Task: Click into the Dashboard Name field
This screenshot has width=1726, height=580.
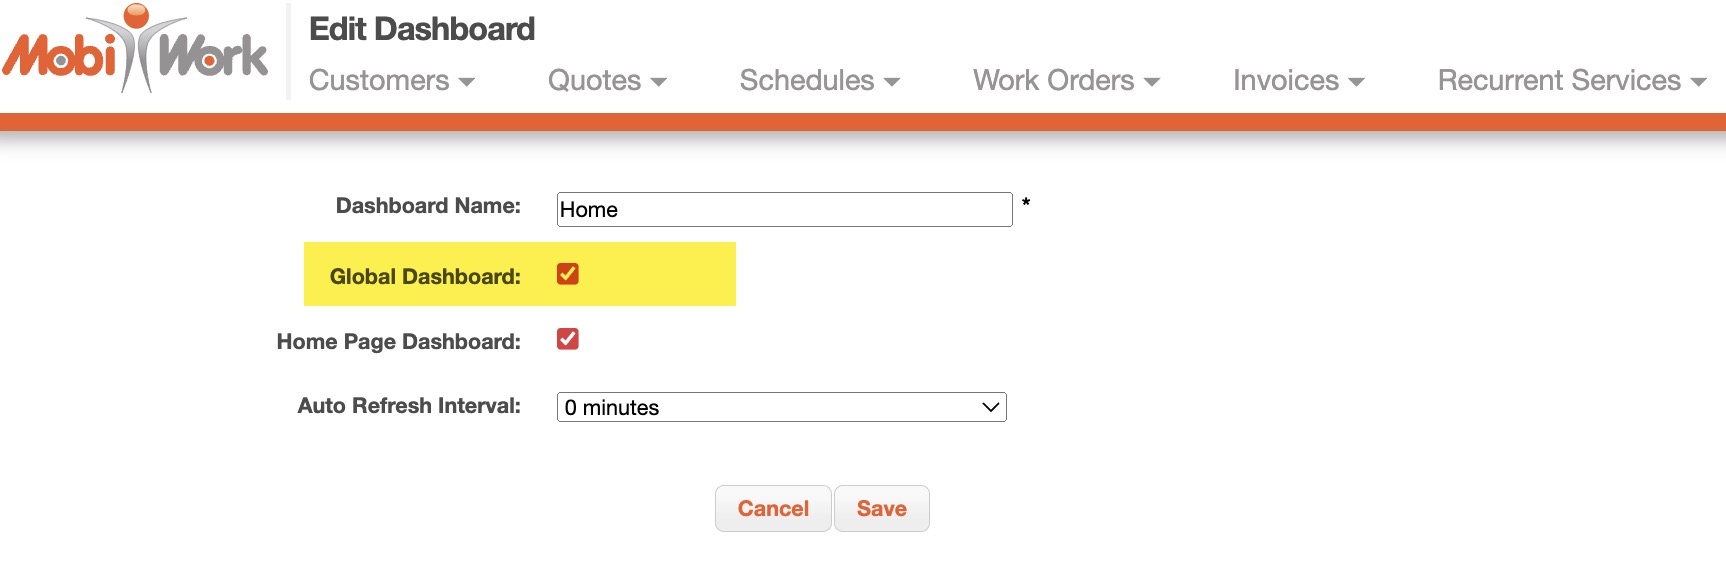Action: tap(784, 210)
